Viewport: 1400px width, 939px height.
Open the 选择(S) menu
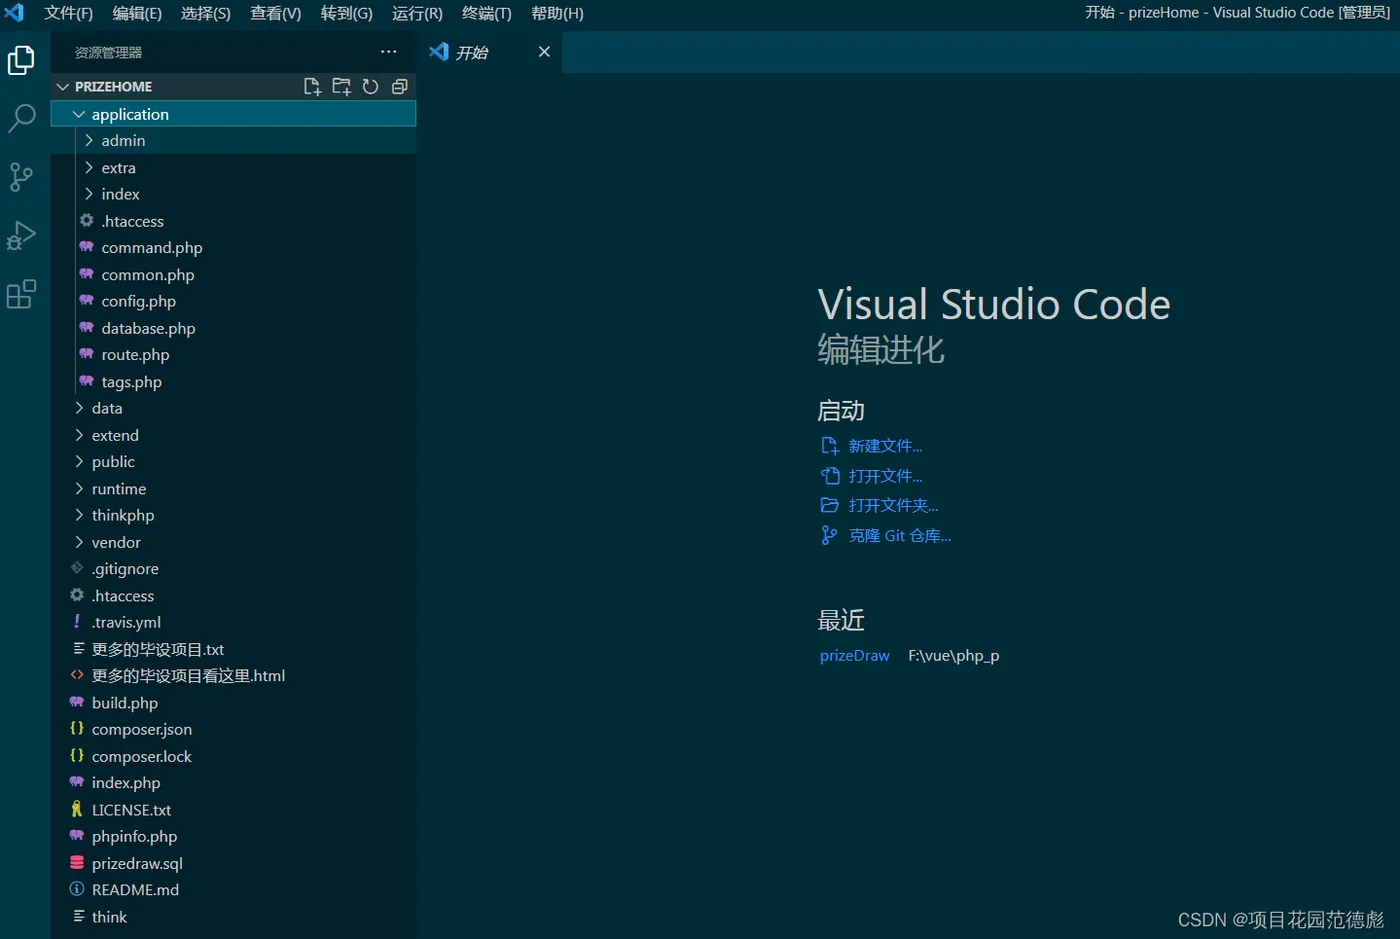(x=206, y=13)
